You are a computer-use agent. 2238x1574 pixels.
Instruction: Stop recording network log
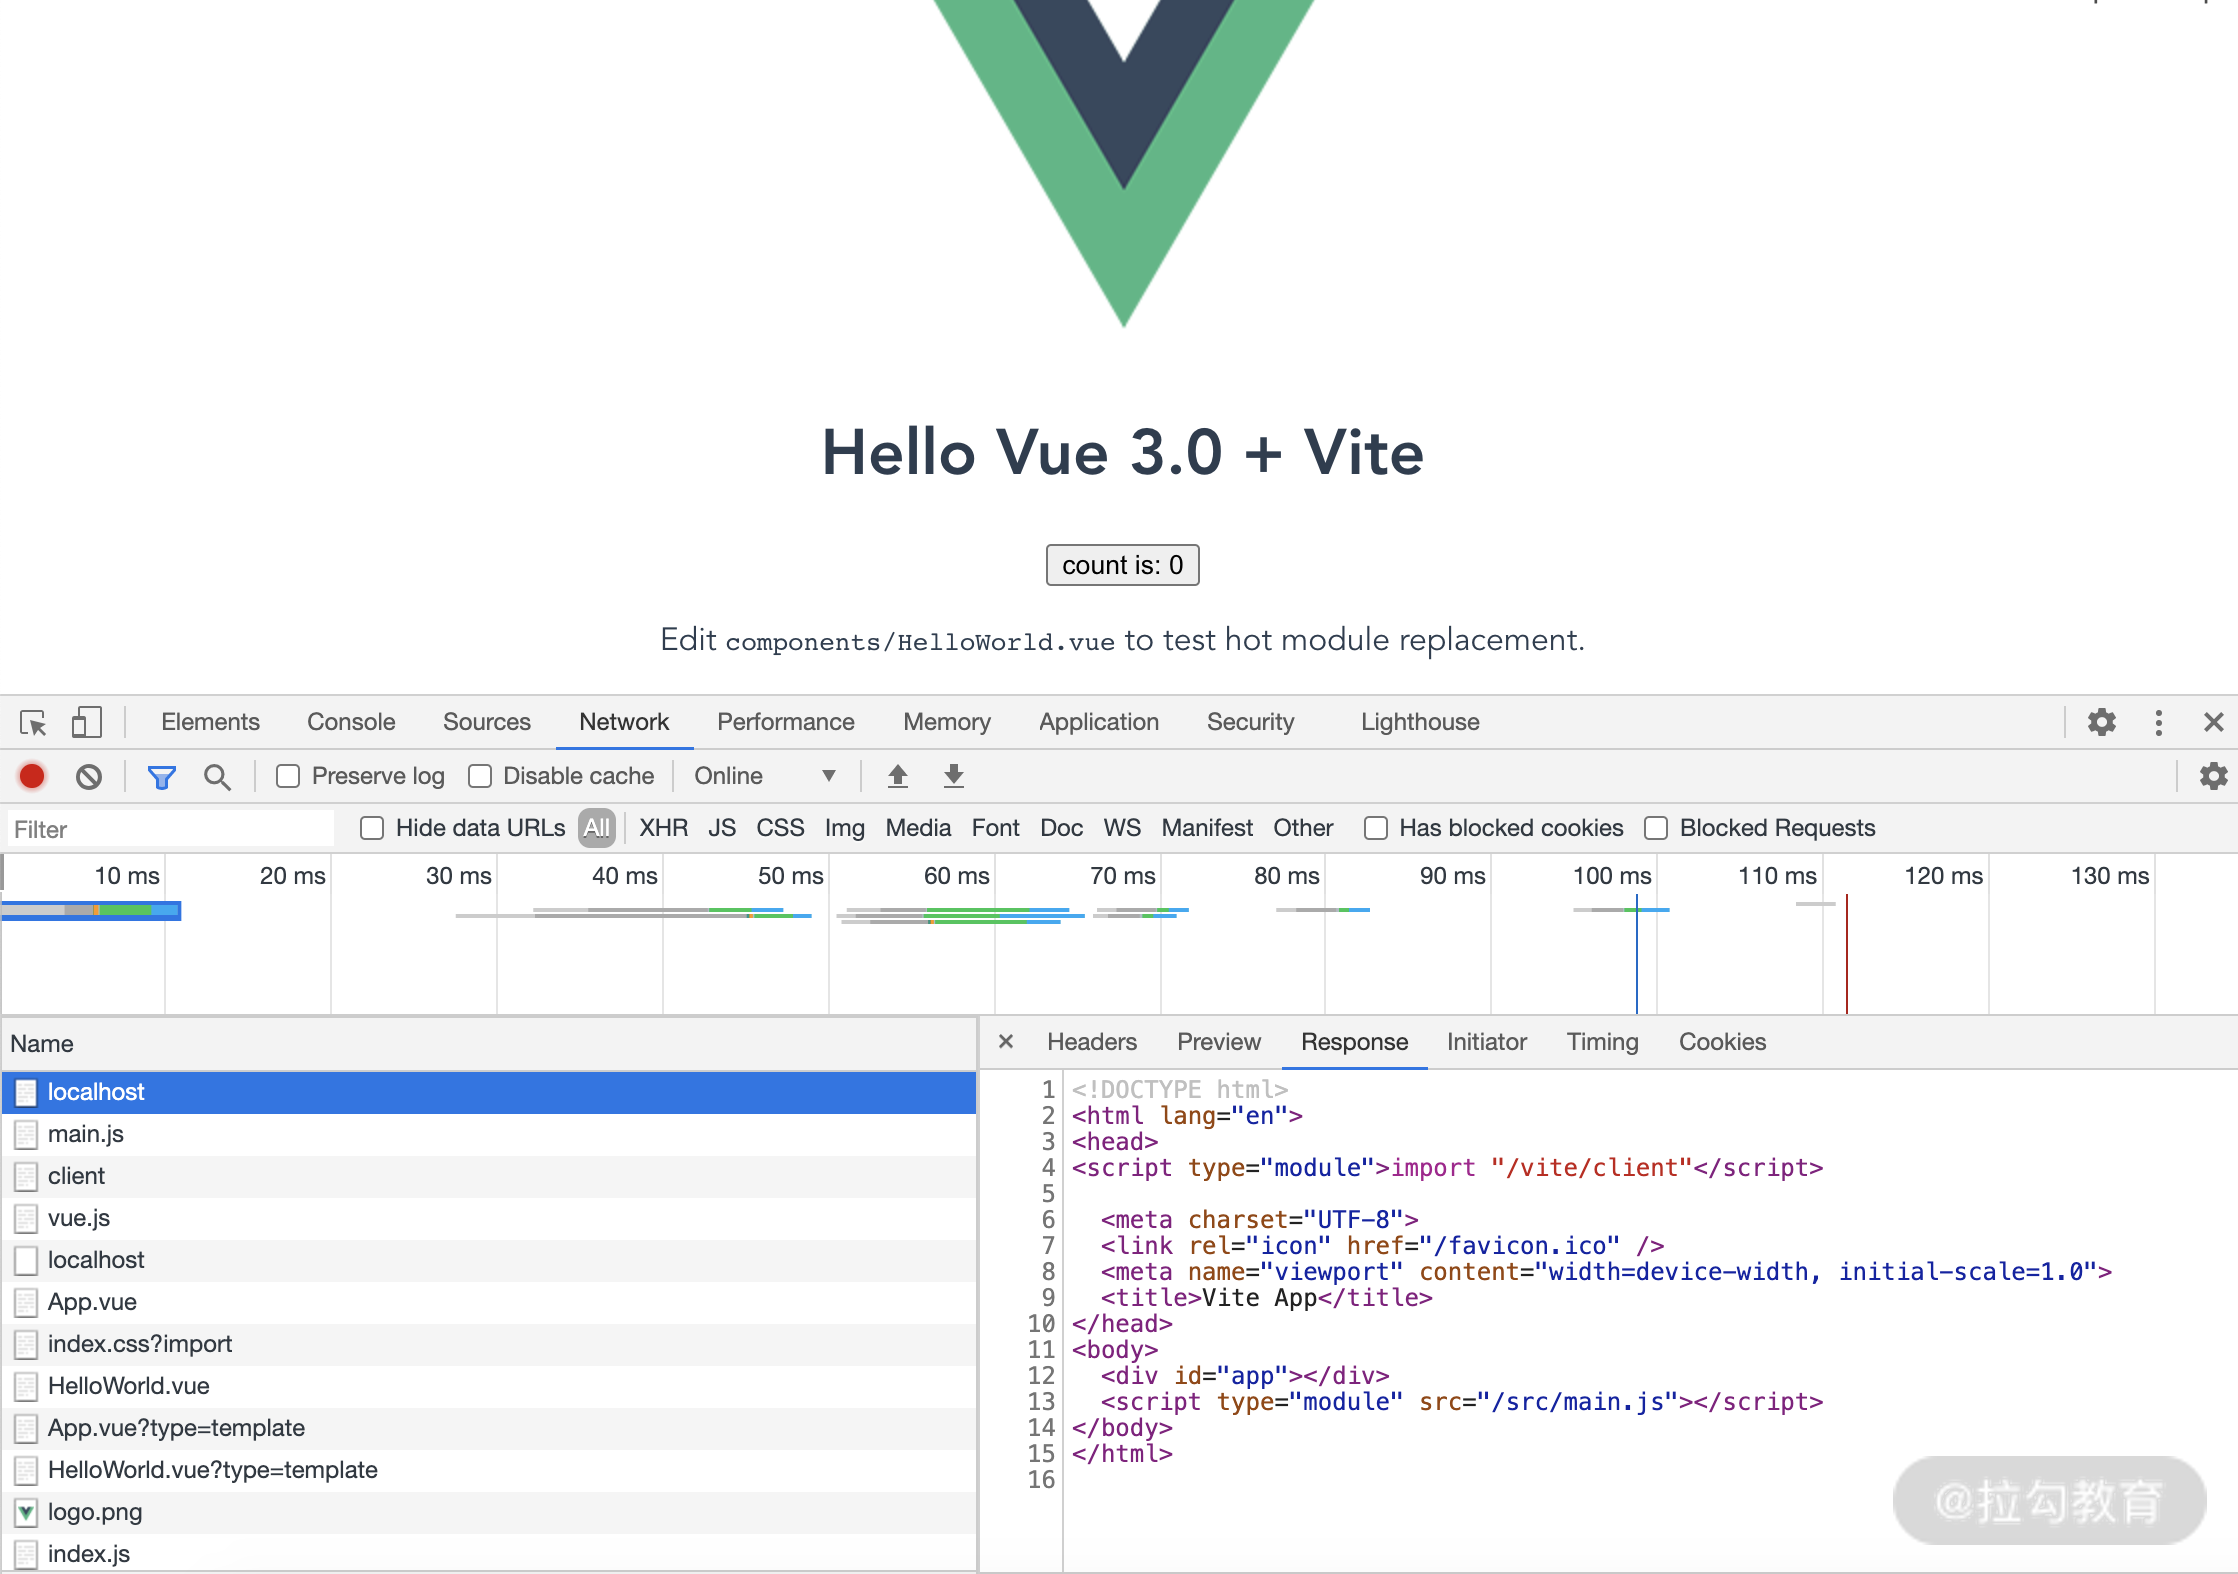coord(32,776)
